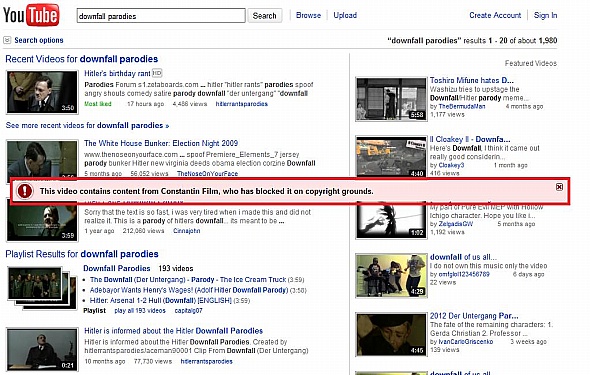Image resolution: width=590 pixels, height=375 pixels.
Task: Click the YouTube logo
Action: tap(31, 15)
